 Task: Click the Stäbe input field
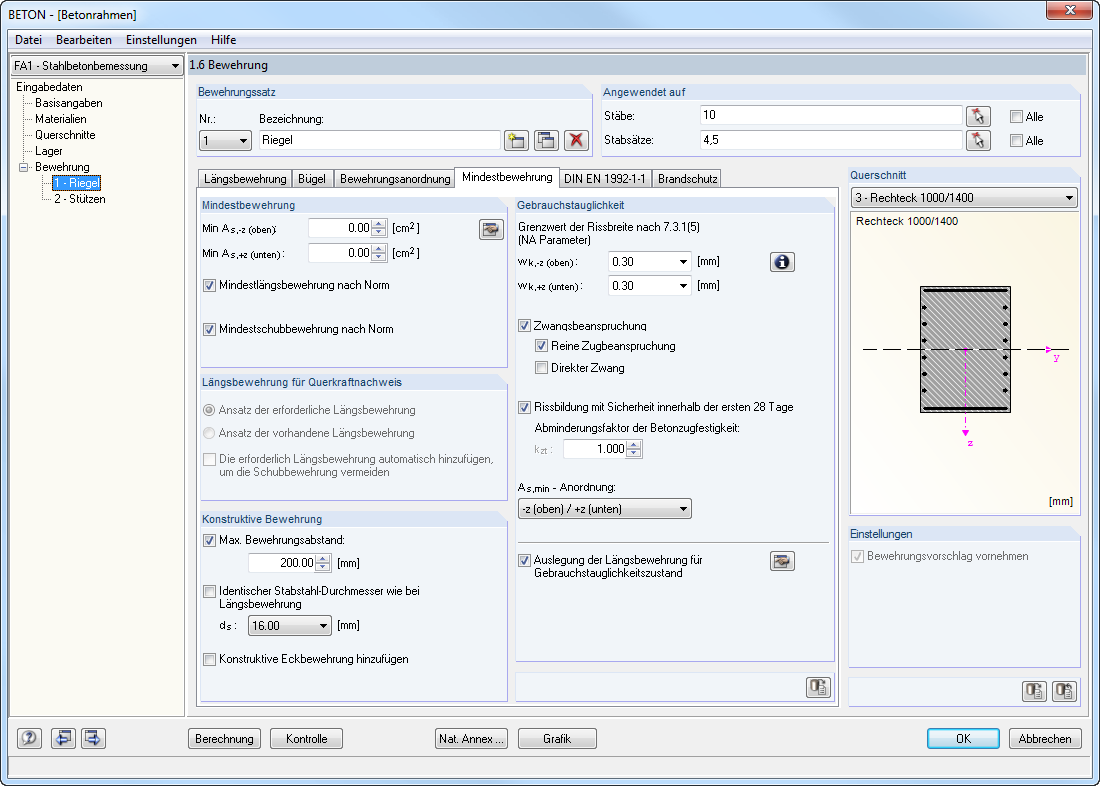[831, 116]
